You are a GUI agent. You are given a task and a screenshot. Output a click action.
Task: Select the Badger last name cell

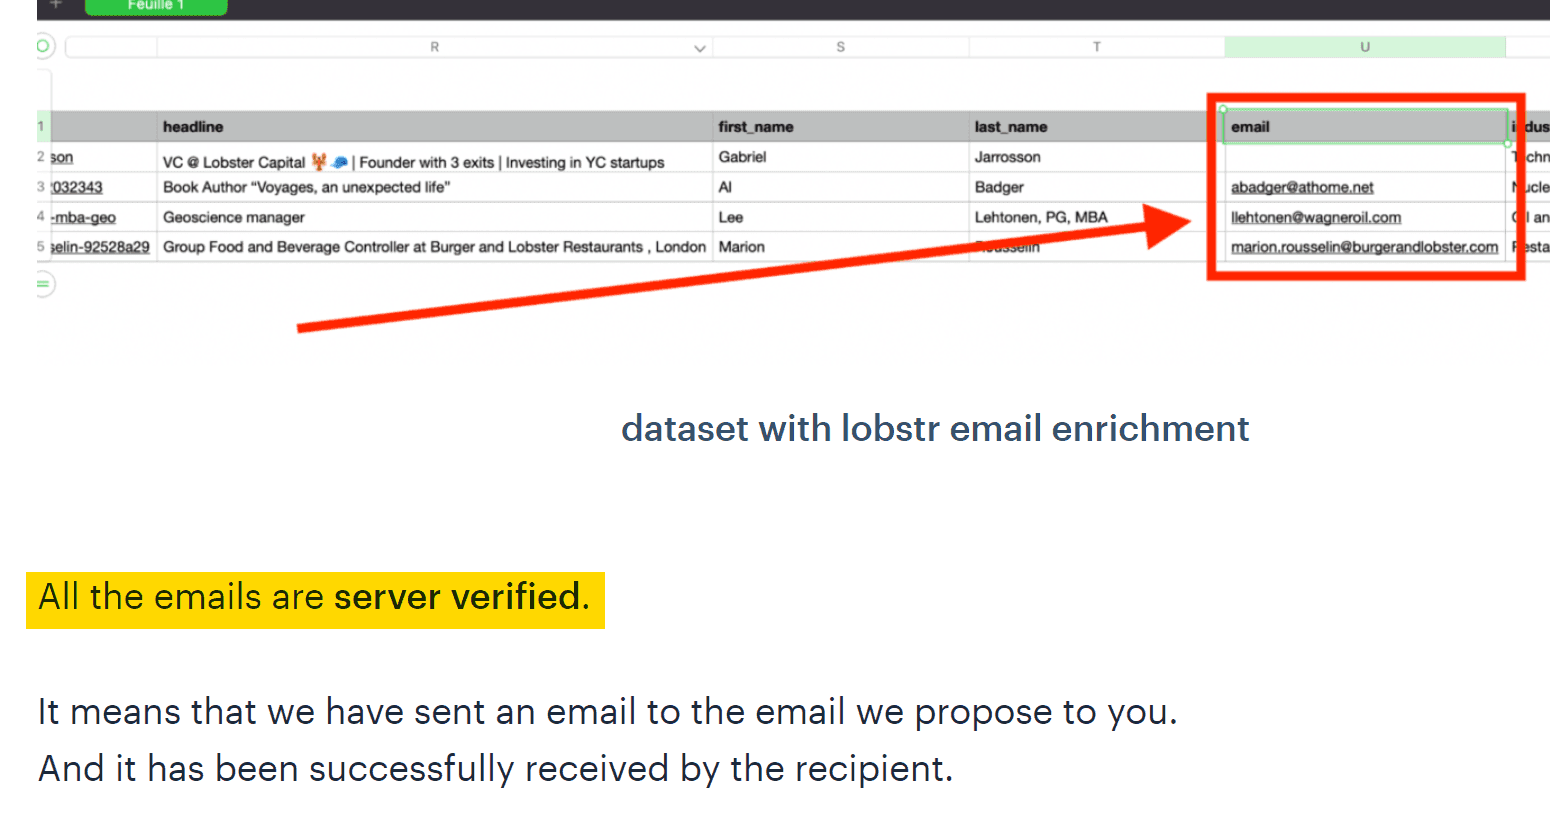pos(1097,187)
